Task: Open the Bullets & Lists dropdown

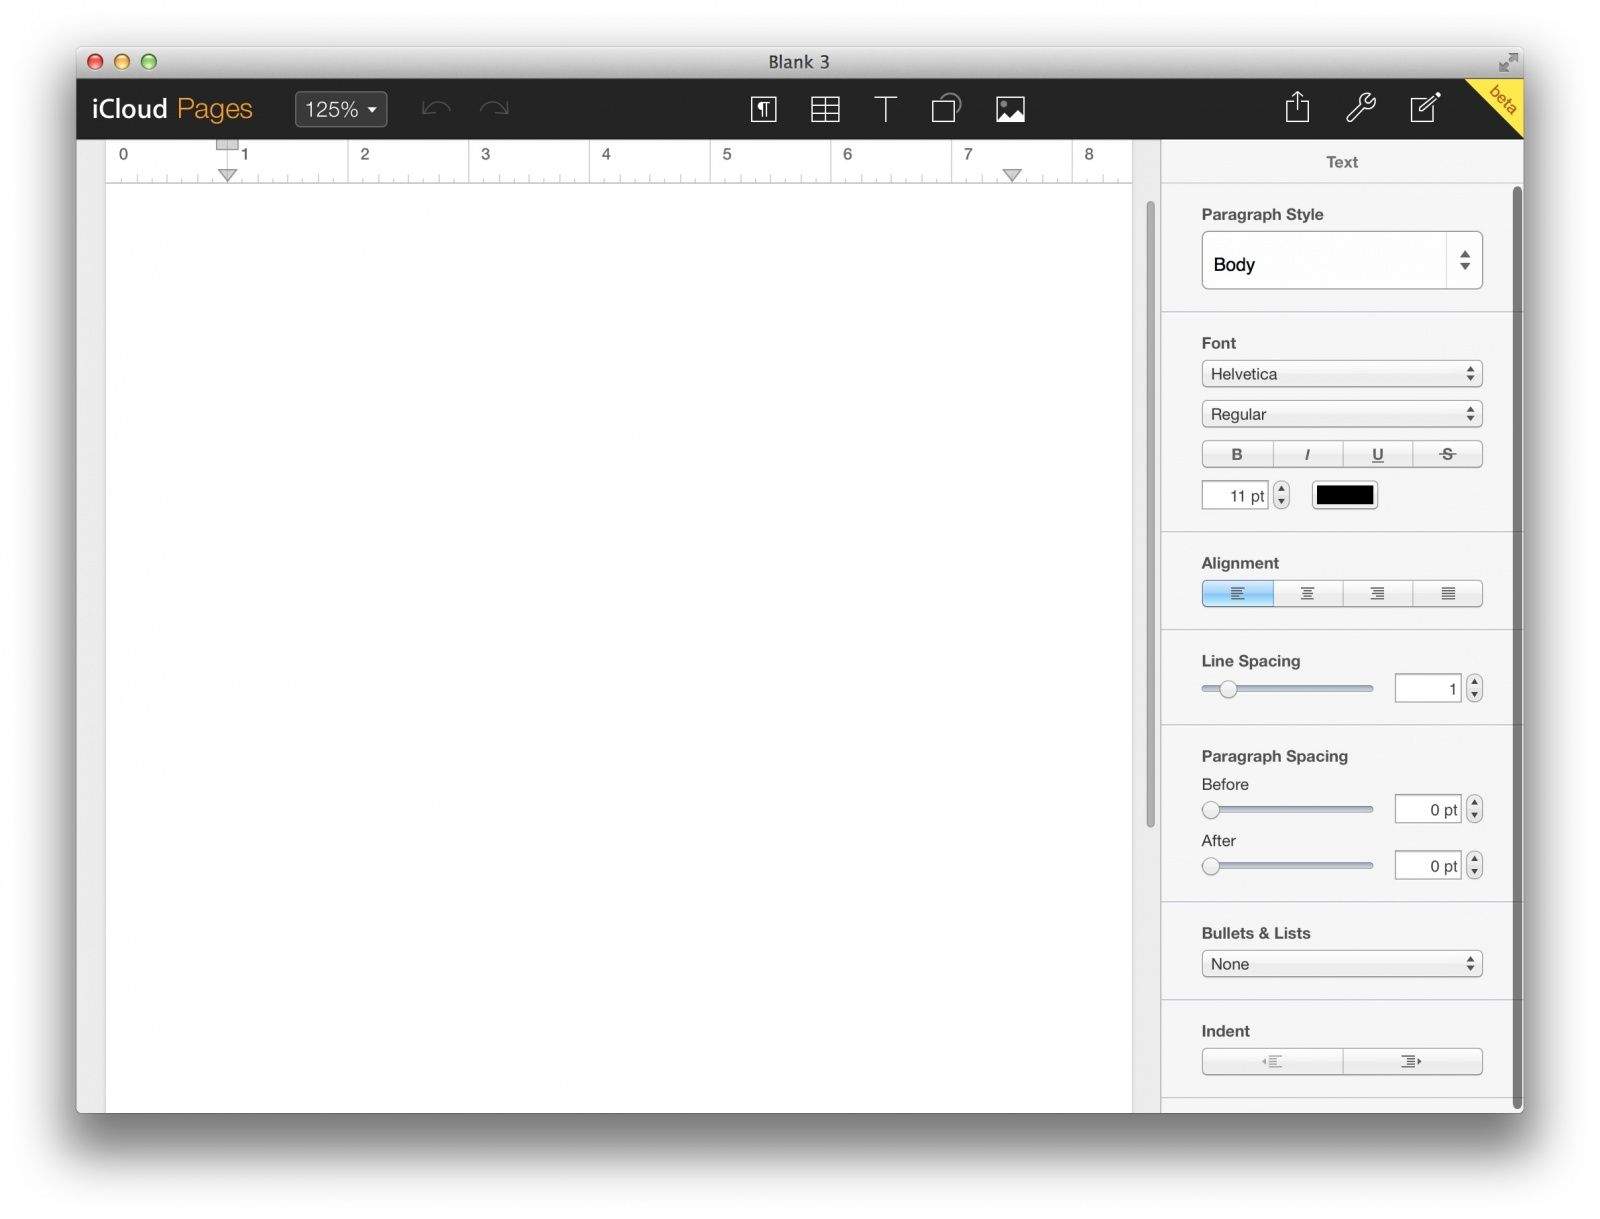Action: pos(1341,964)
